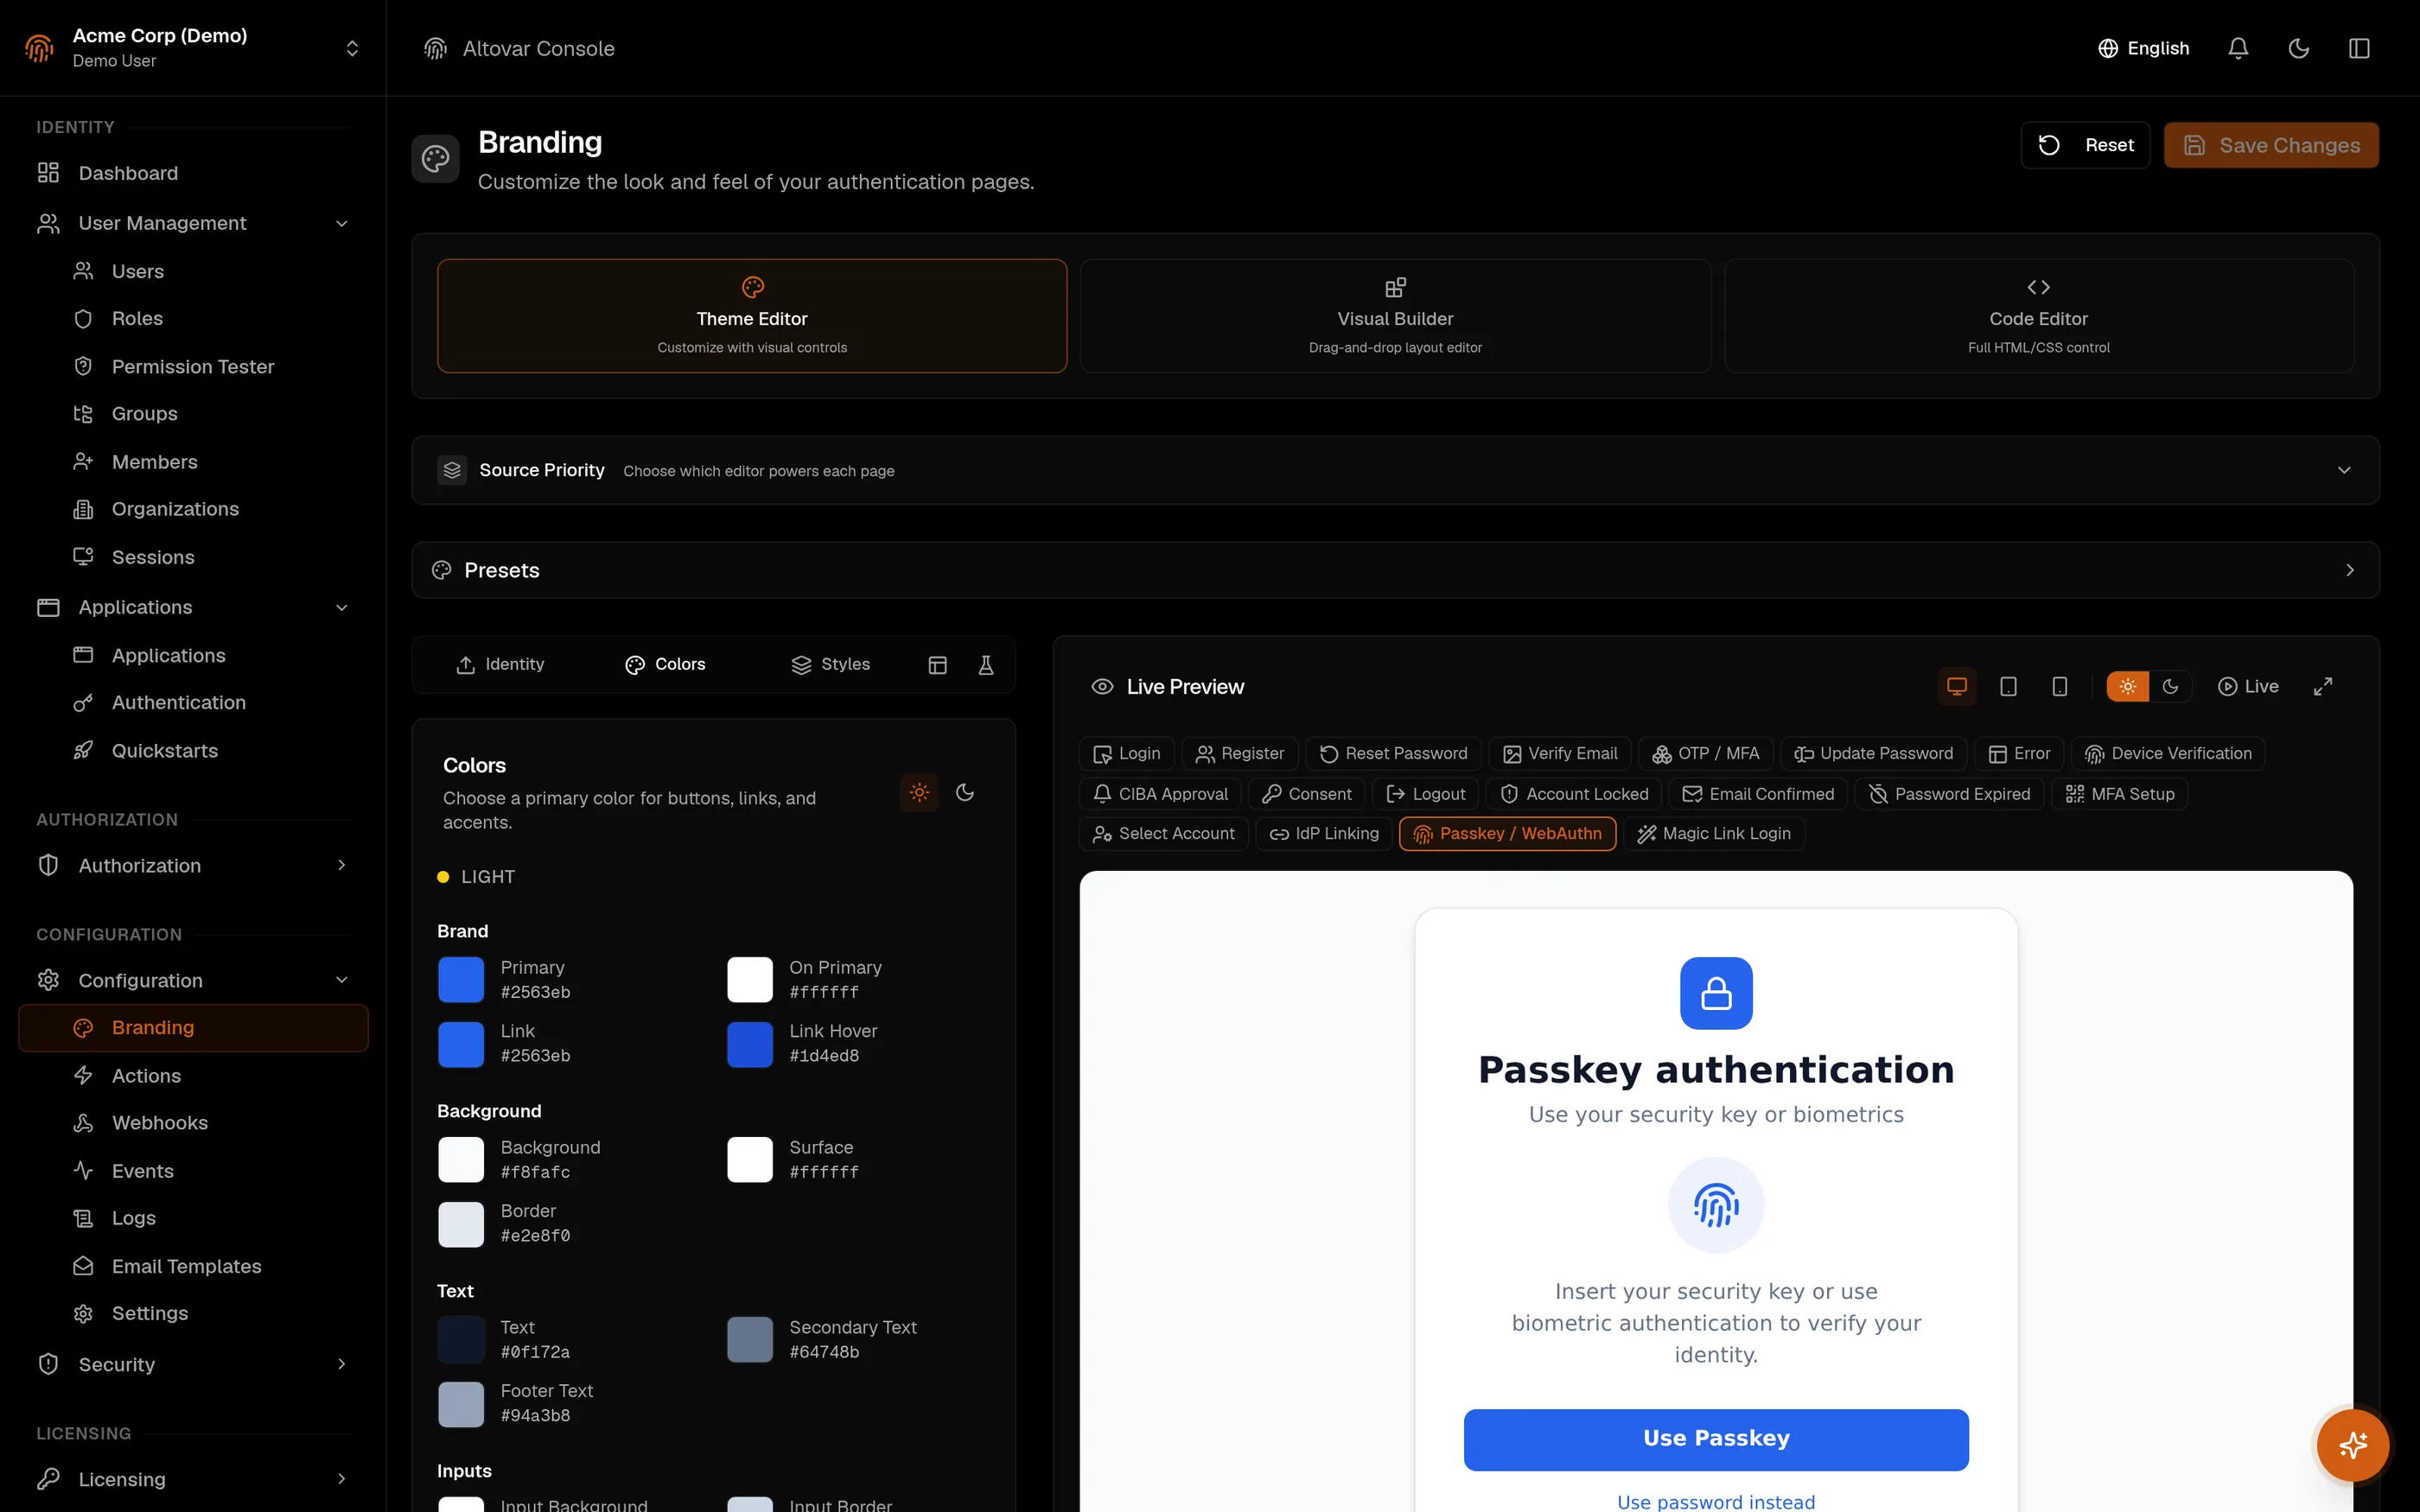Select the Visual Builder mode card
This screenshot has height=1512, width=2420.
click(x=1395, y=316)
